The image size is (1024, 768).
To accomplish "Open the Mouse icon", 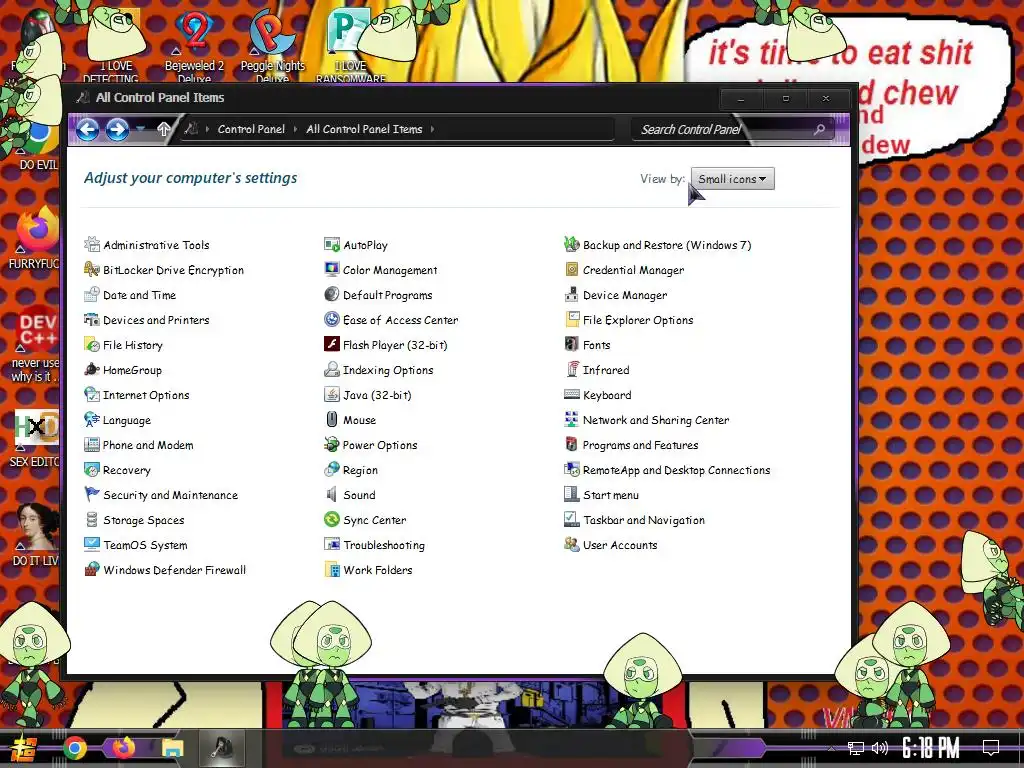I will click(x=332, y=420).
